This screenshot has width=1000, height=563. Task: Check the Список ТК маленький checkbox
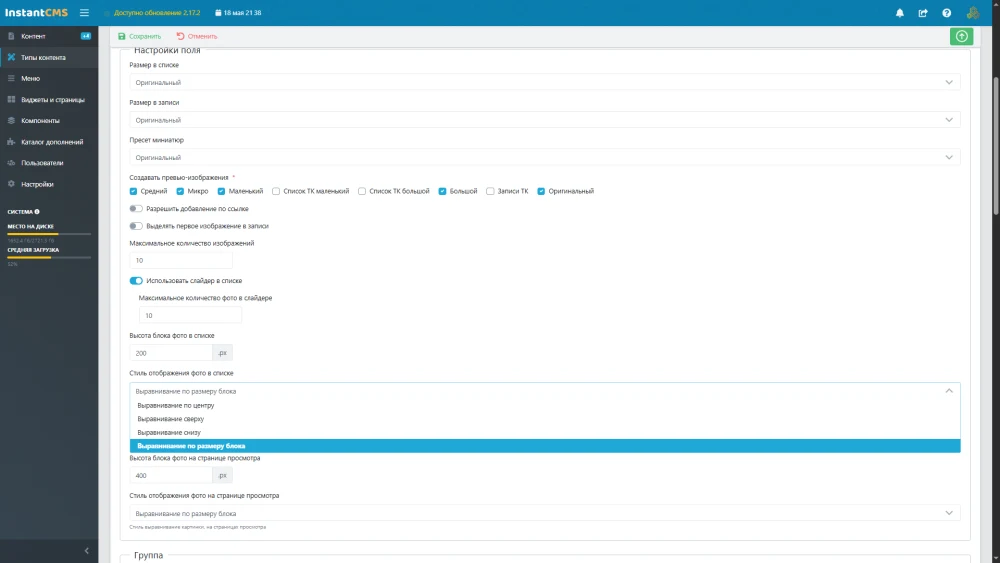click(276, 191)
